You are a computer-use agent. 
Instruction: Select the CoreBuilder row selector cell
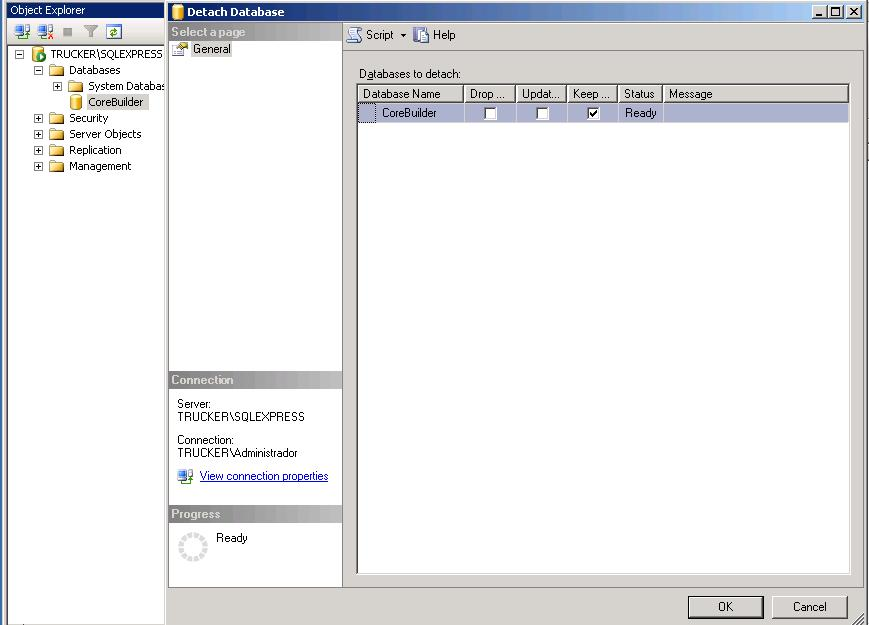click(367, 113)
